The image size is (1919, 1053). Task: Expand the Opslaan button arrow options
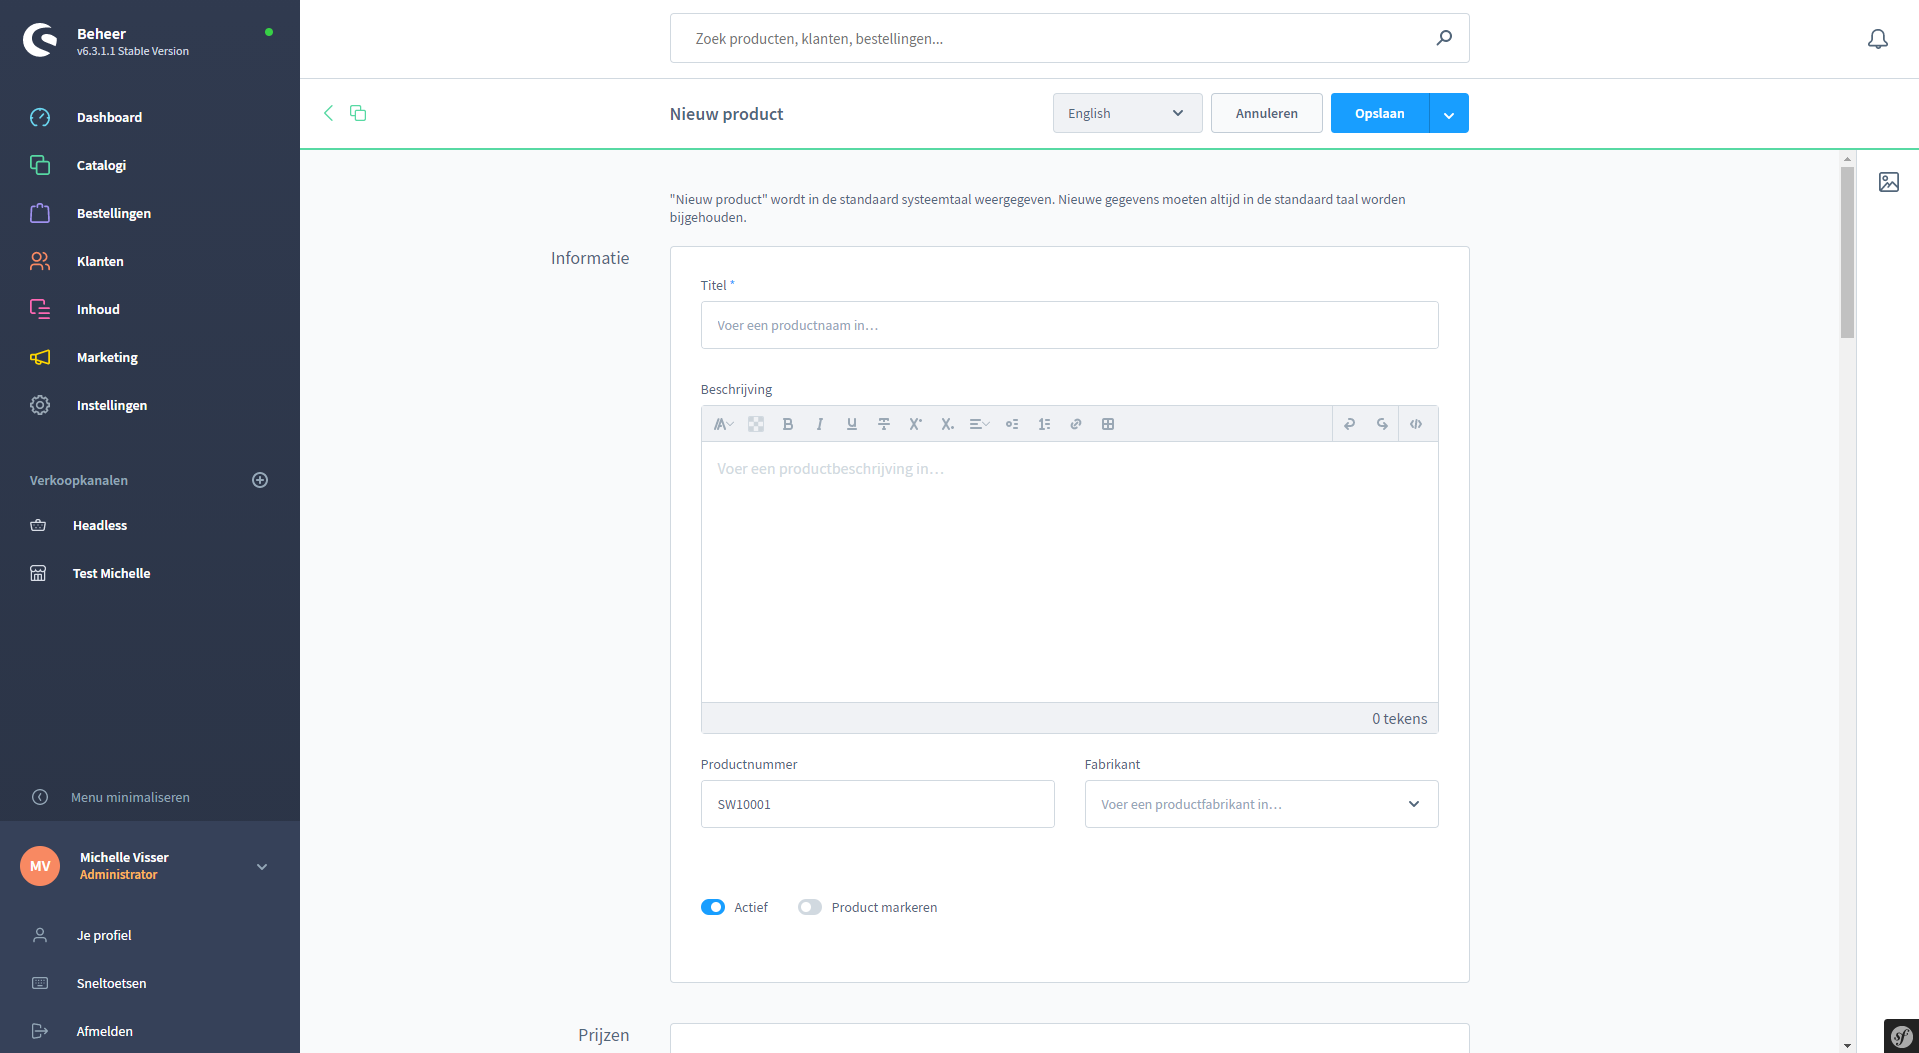tap(1449, 114)
